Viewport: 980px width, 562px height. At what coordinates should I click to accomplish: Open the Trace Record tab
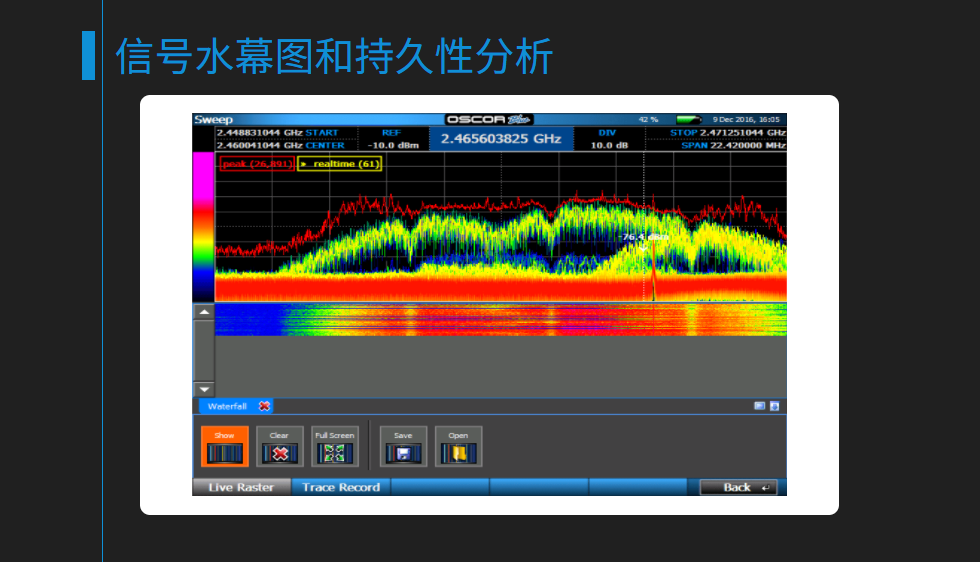(x=341, y=487)
